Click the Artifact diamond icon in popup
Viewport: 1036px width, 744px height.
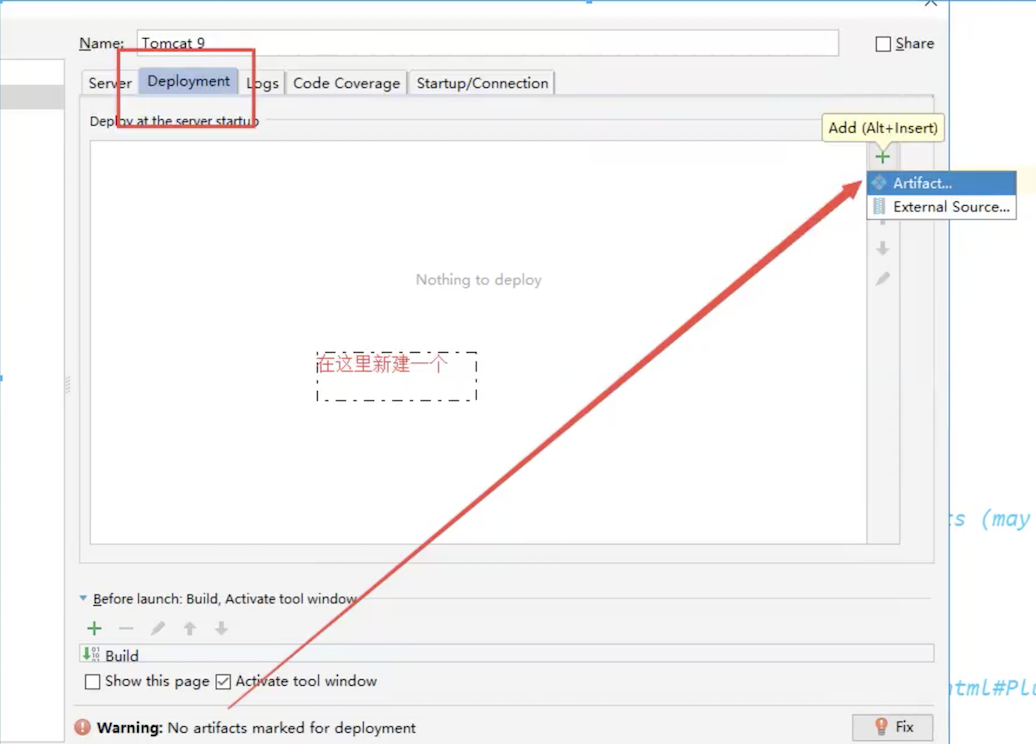879,182
